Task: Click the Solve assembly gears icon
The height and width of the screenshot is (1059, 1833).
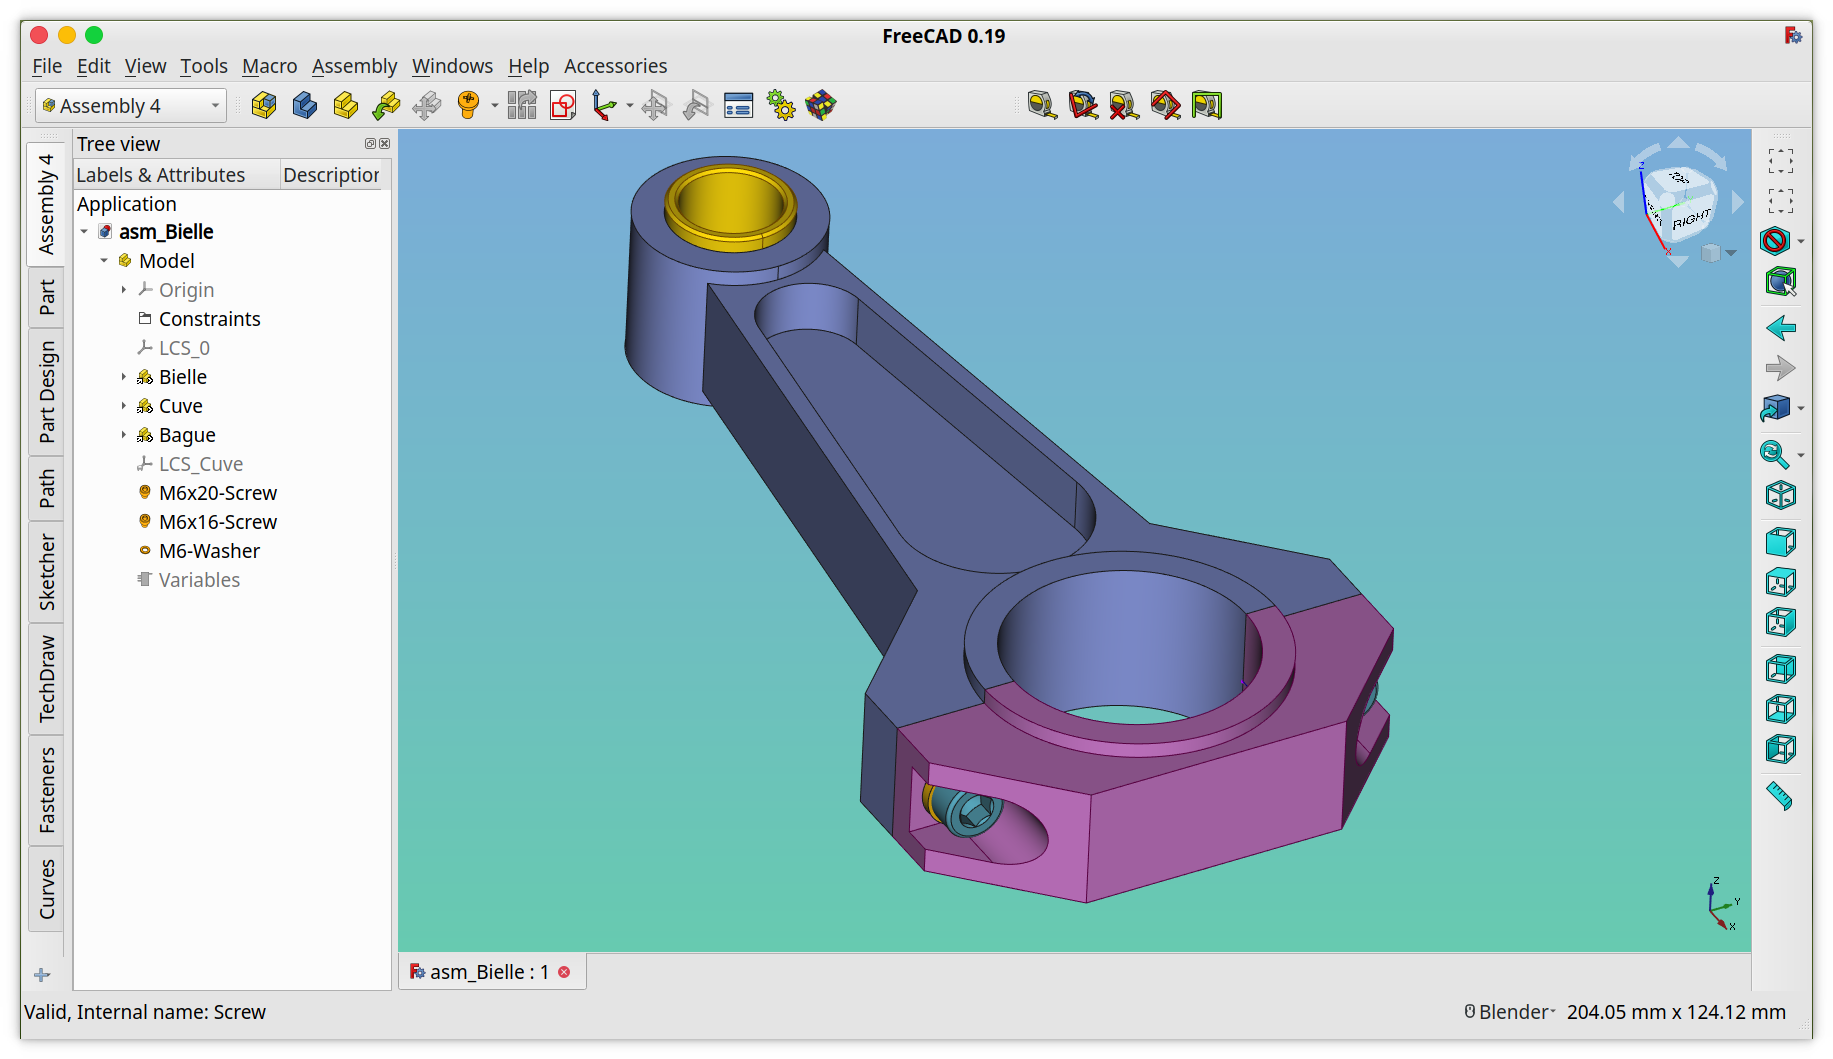Action: point(780,105)
